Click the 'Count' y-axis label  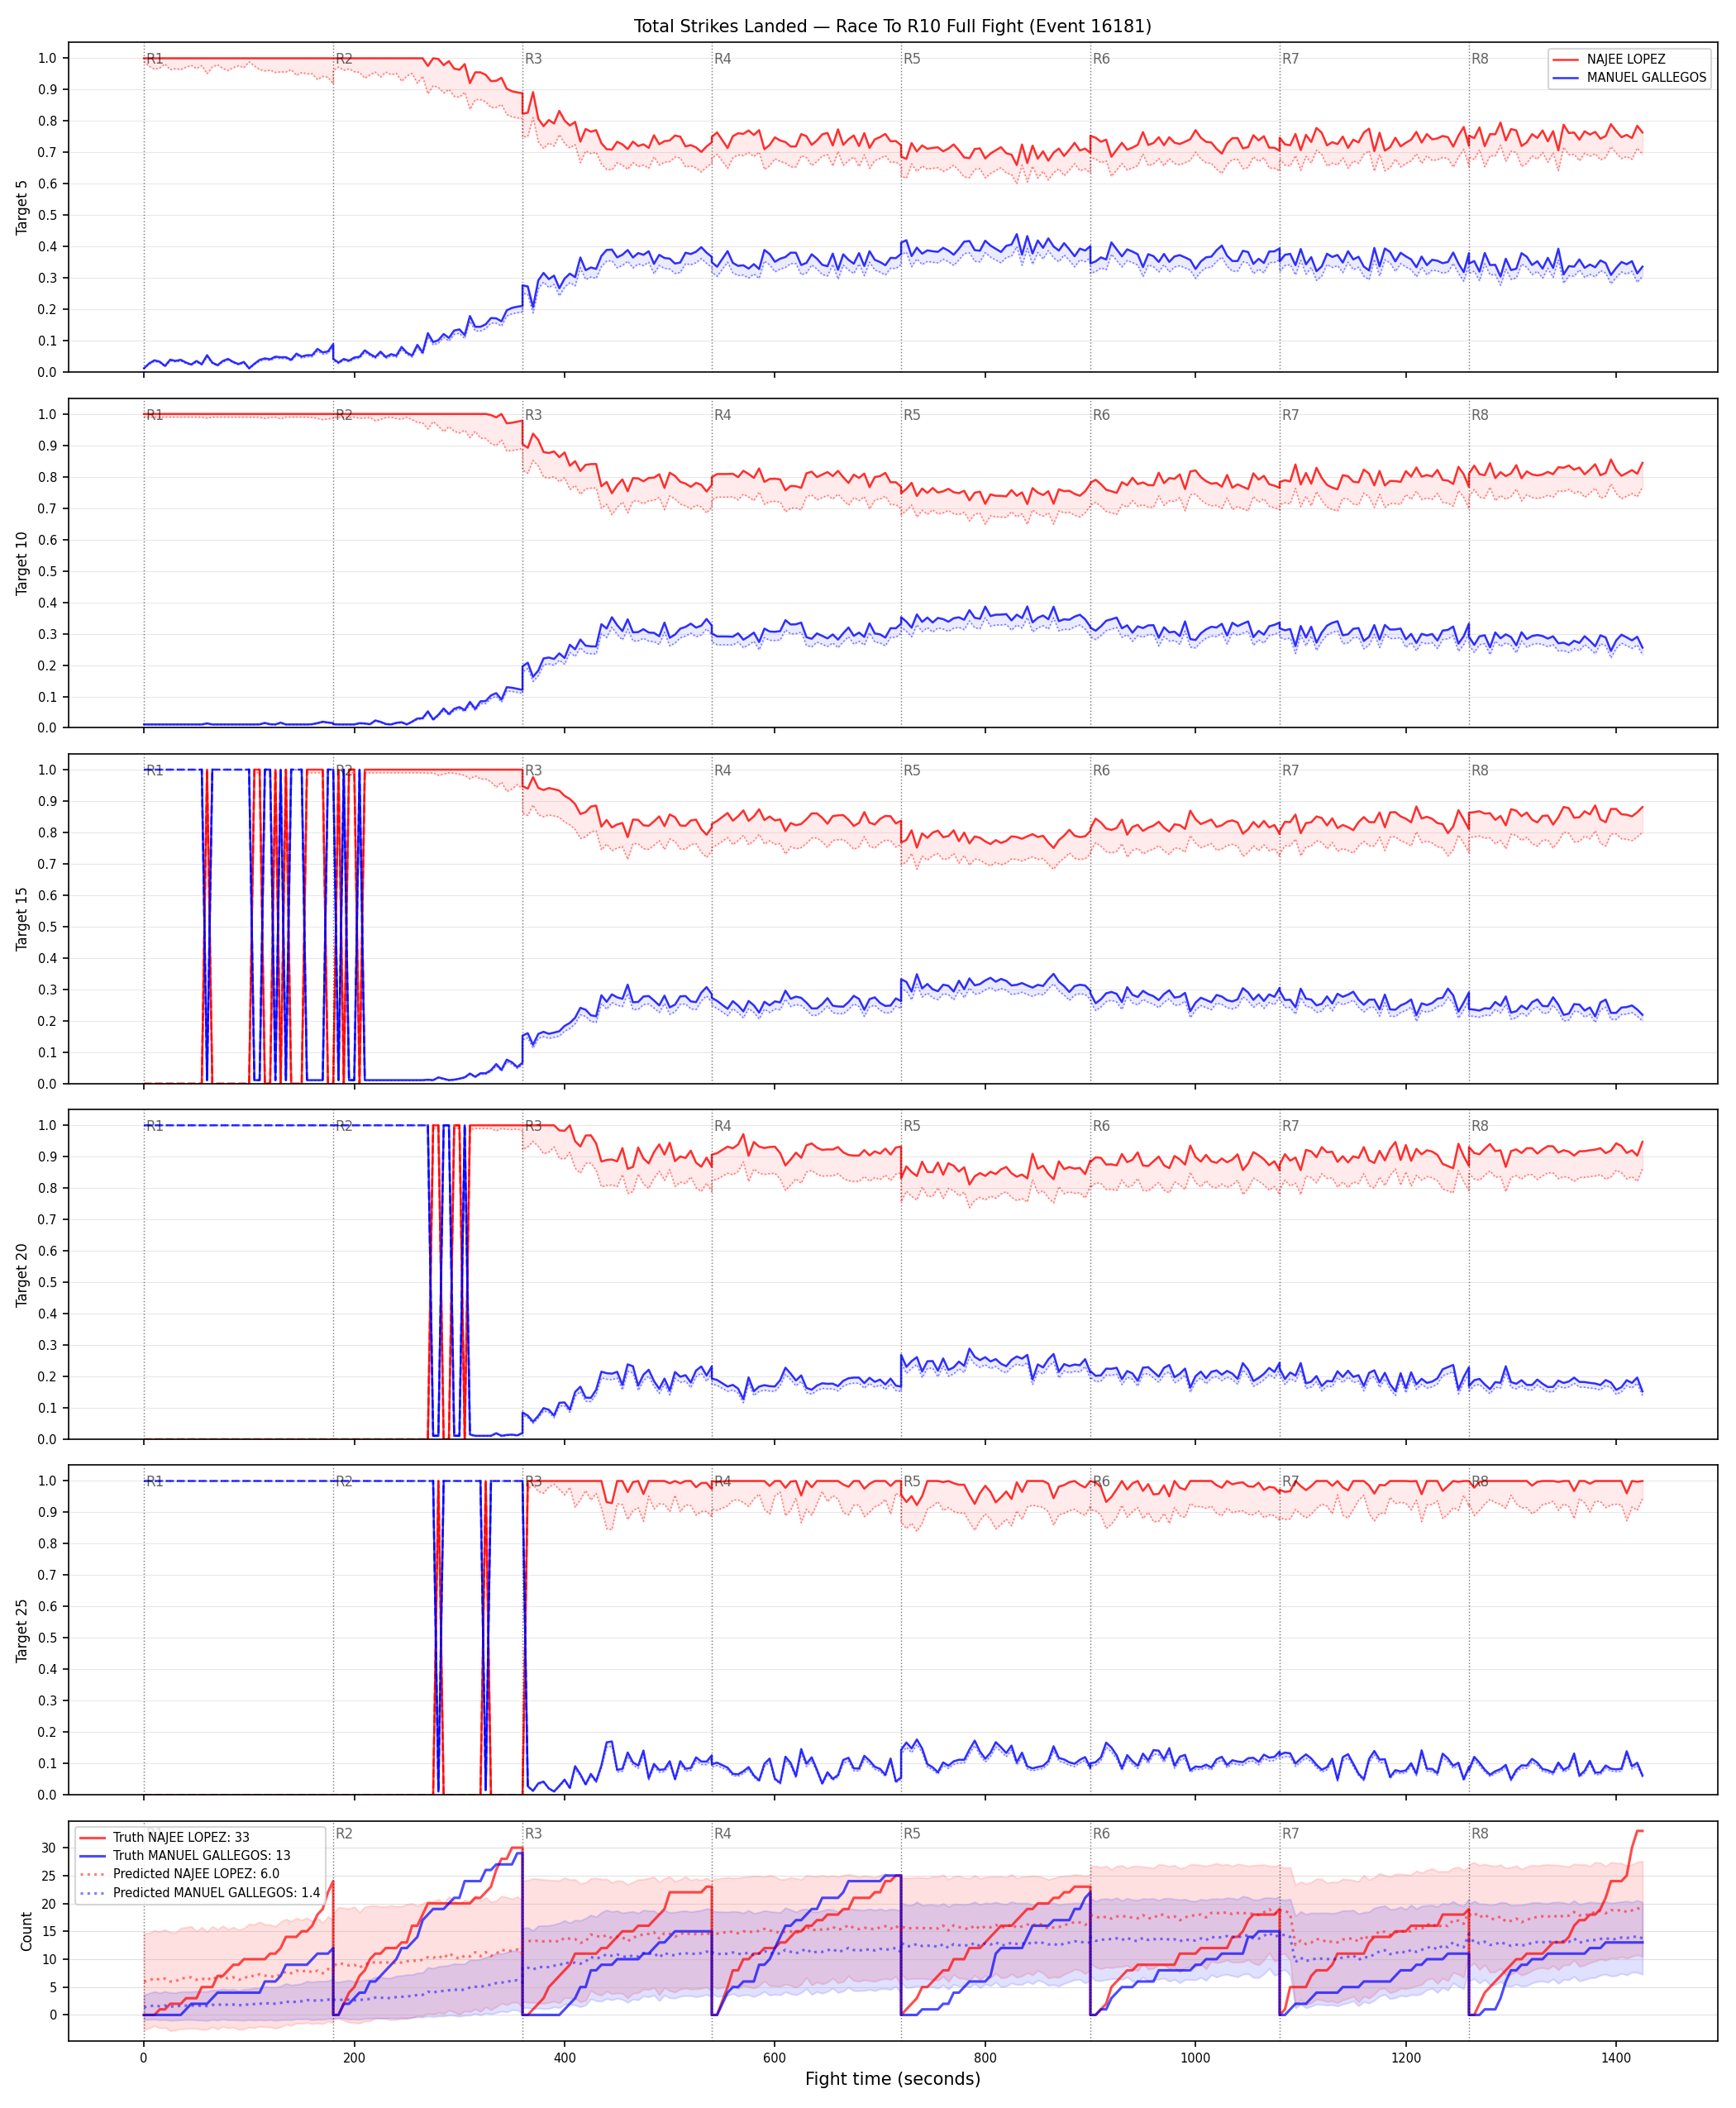coord(26,1931)
